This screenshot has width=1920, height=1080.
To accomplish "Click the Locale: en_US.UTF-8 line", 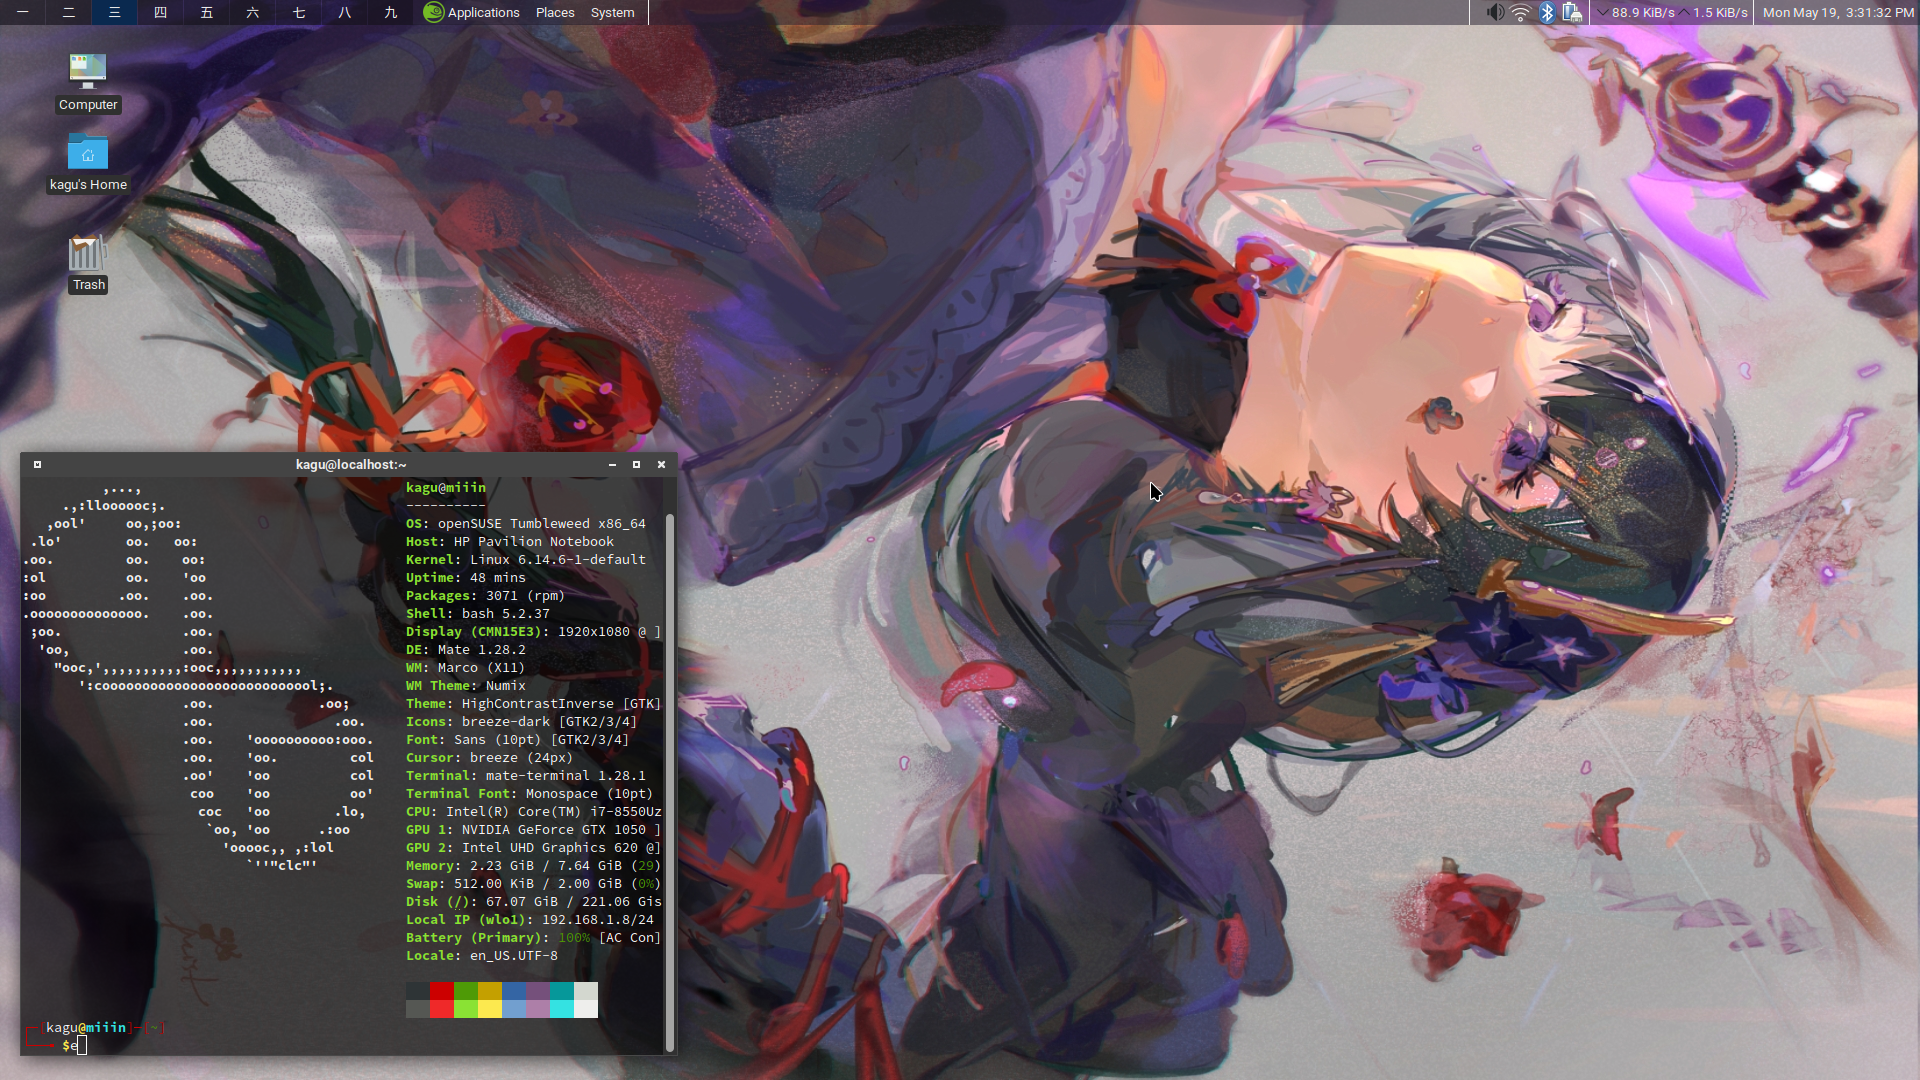I will click(x=482, y=955).
